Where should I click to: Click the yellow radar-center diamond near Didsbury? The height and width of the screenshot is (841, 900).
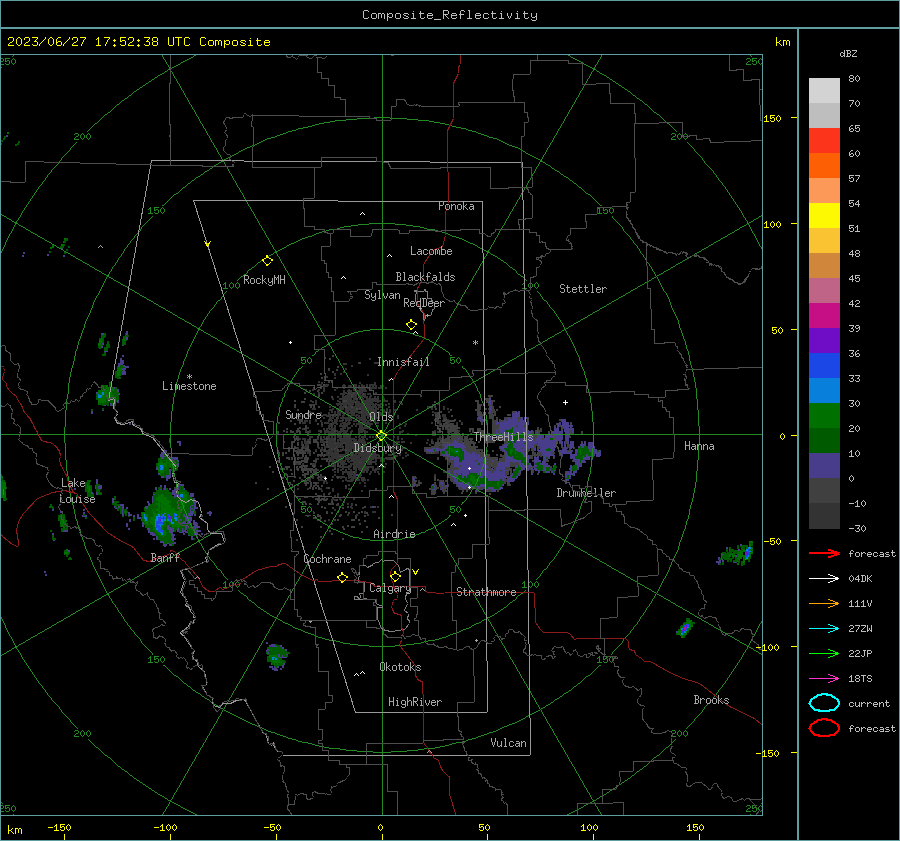[381, 436]
